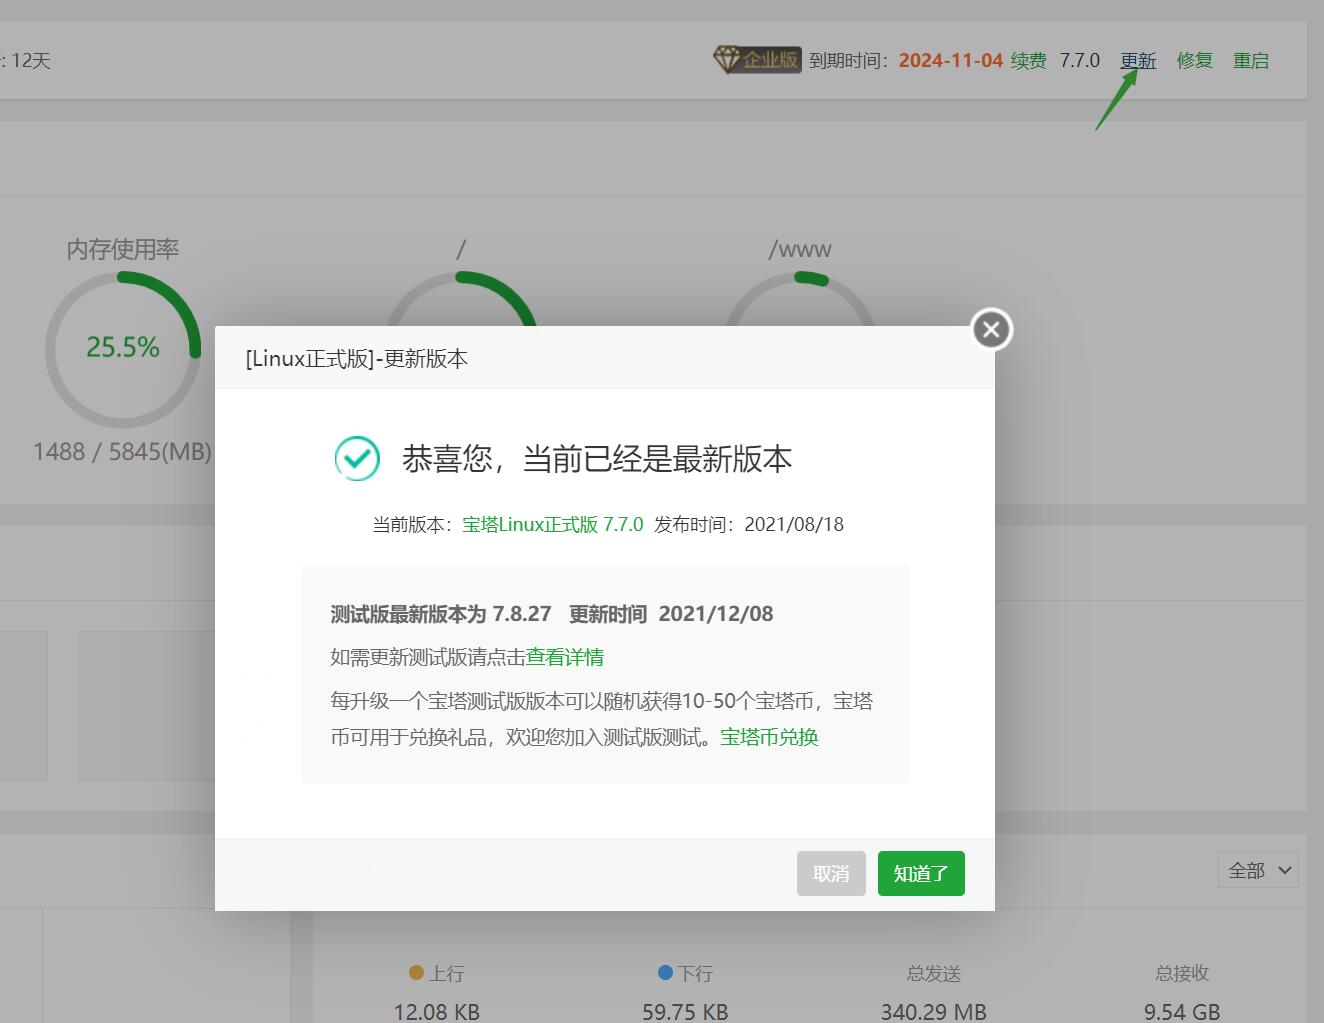
Task: Open the 宝塔币兑换 exchange link
Action: tap(769, 737)
